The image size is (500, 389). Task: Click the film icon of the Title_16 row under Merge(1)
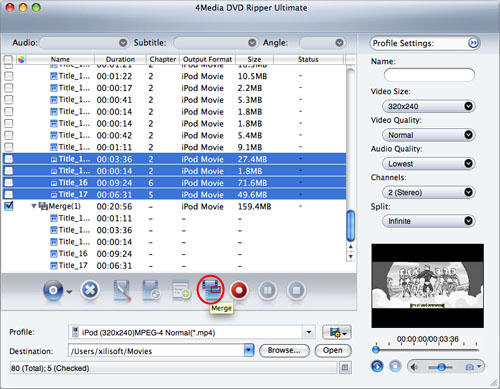(54, 254)
